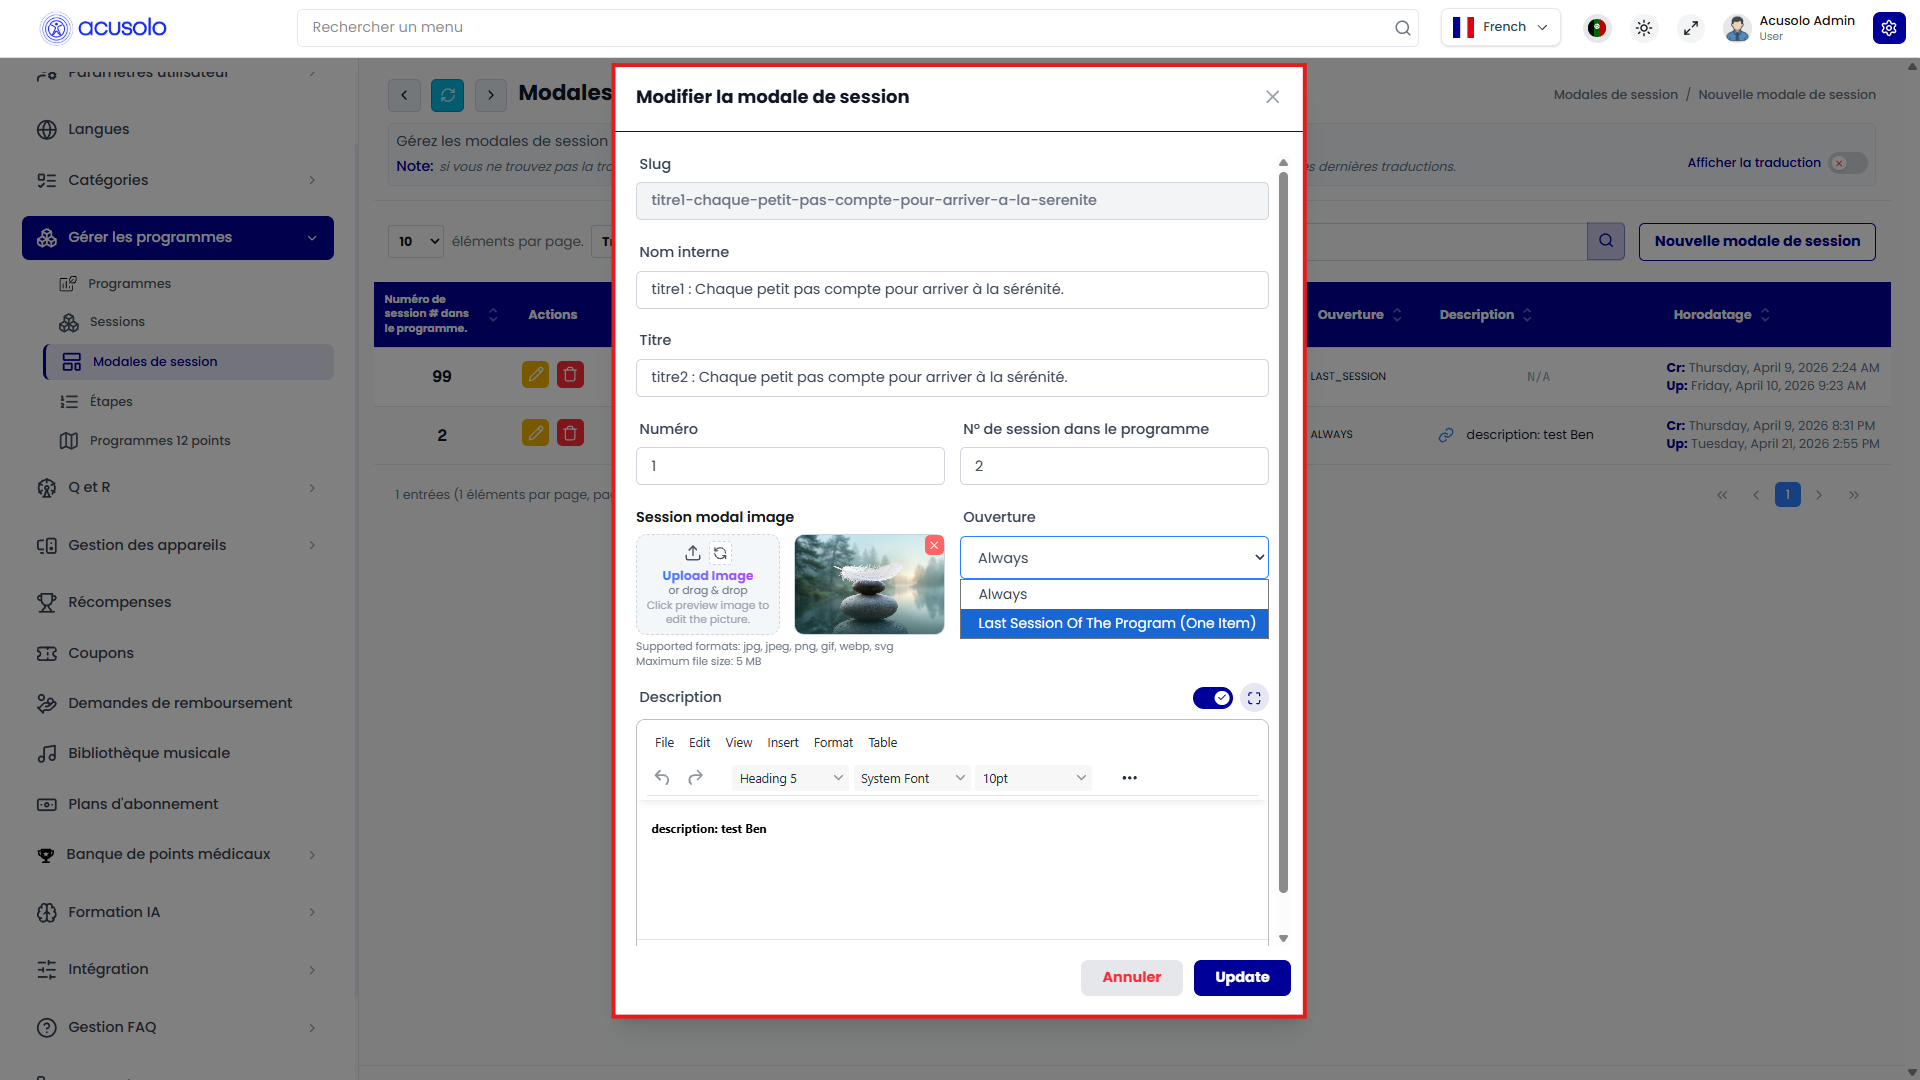
Task: Click Modales de session breadcrumb link
Action: pos(1615,95)
